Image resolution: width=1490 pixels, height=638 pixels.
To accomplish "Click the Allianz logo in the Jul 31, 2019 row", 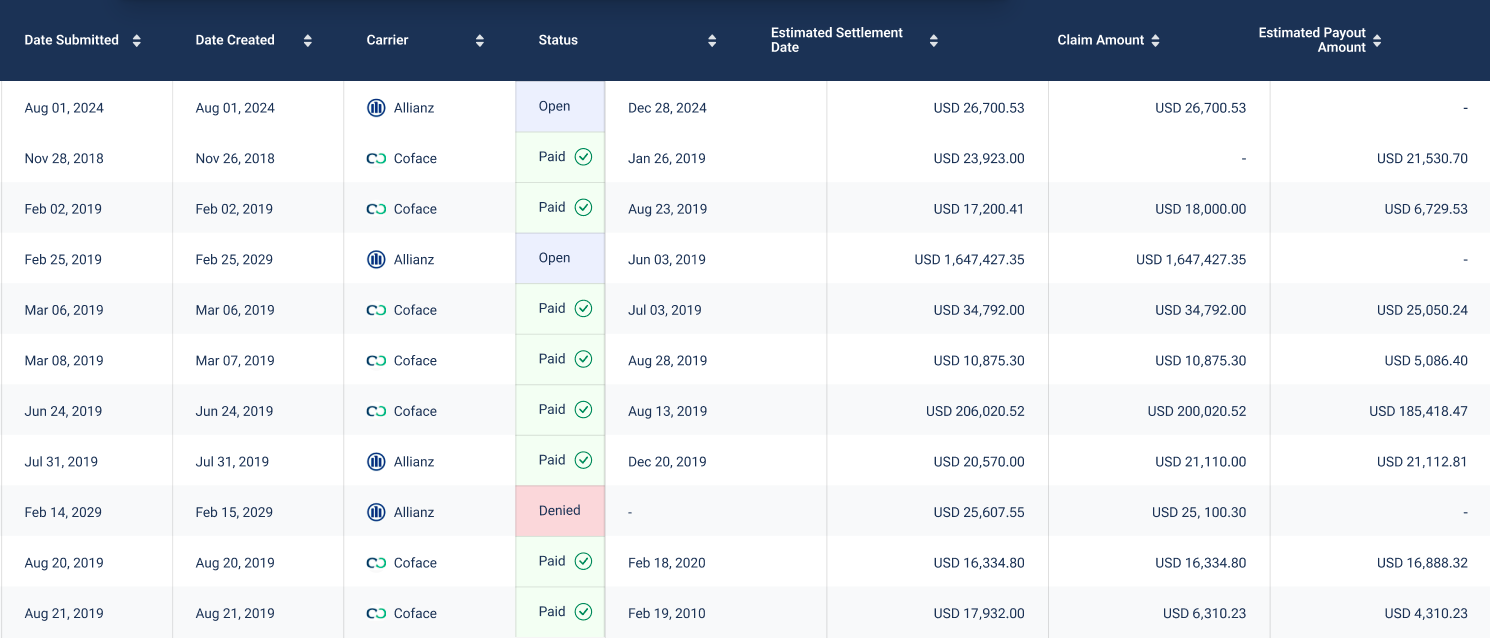I will tap(376, 461).
